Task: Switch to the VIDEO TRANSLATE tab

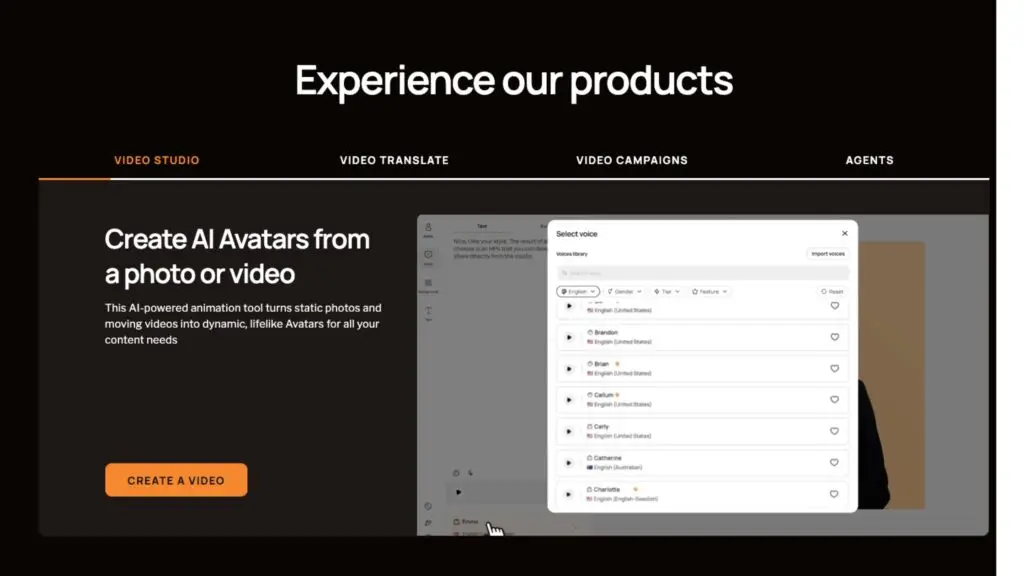Action: point(393,160)
